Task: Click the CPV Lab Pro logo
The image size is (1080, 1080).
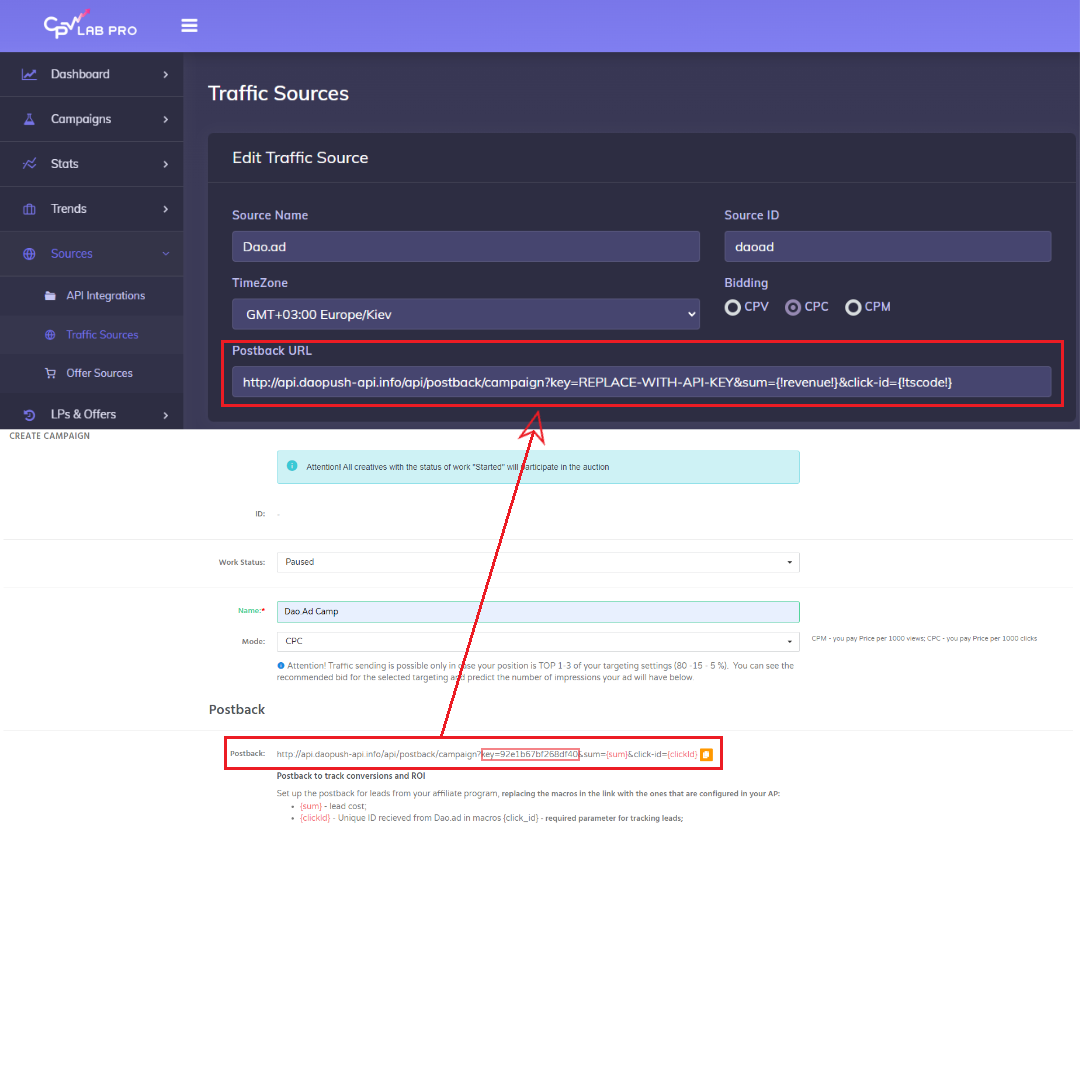Action: tap(90, 25)
